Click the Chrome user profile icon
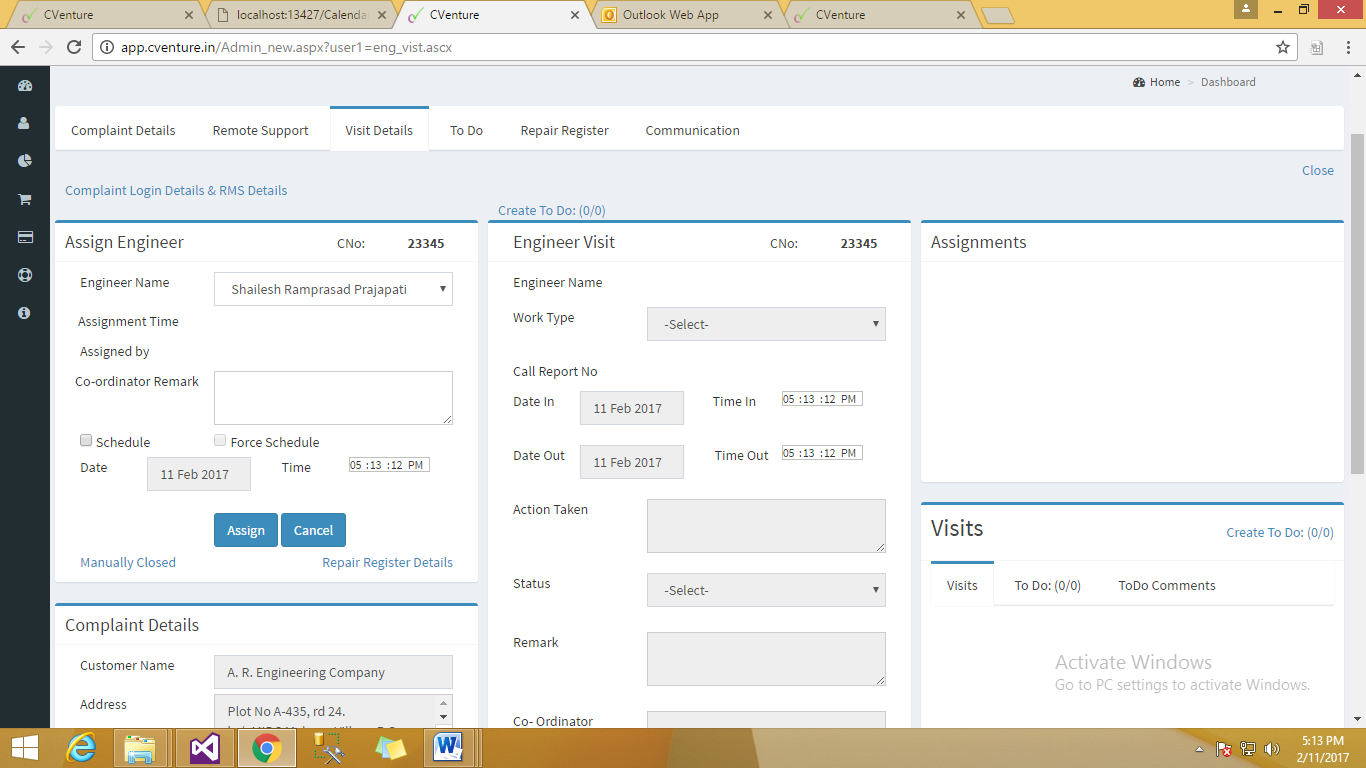Screen dimensions: 1366x768 pyautogui.click(x=1246, y=9)
